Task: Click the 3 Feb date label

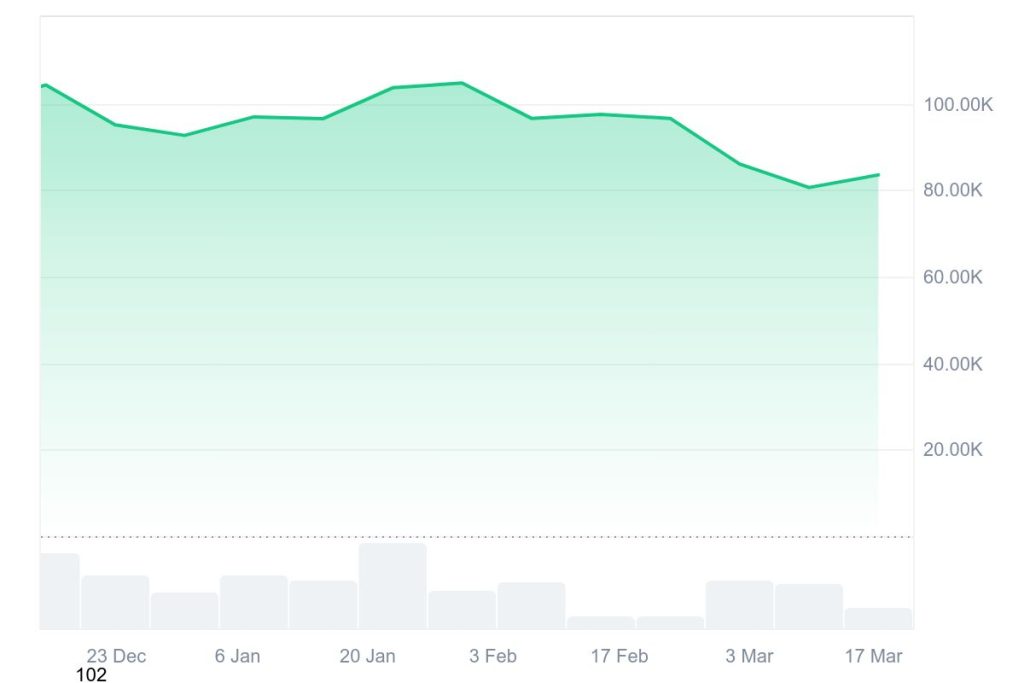Action: (493, 656)
